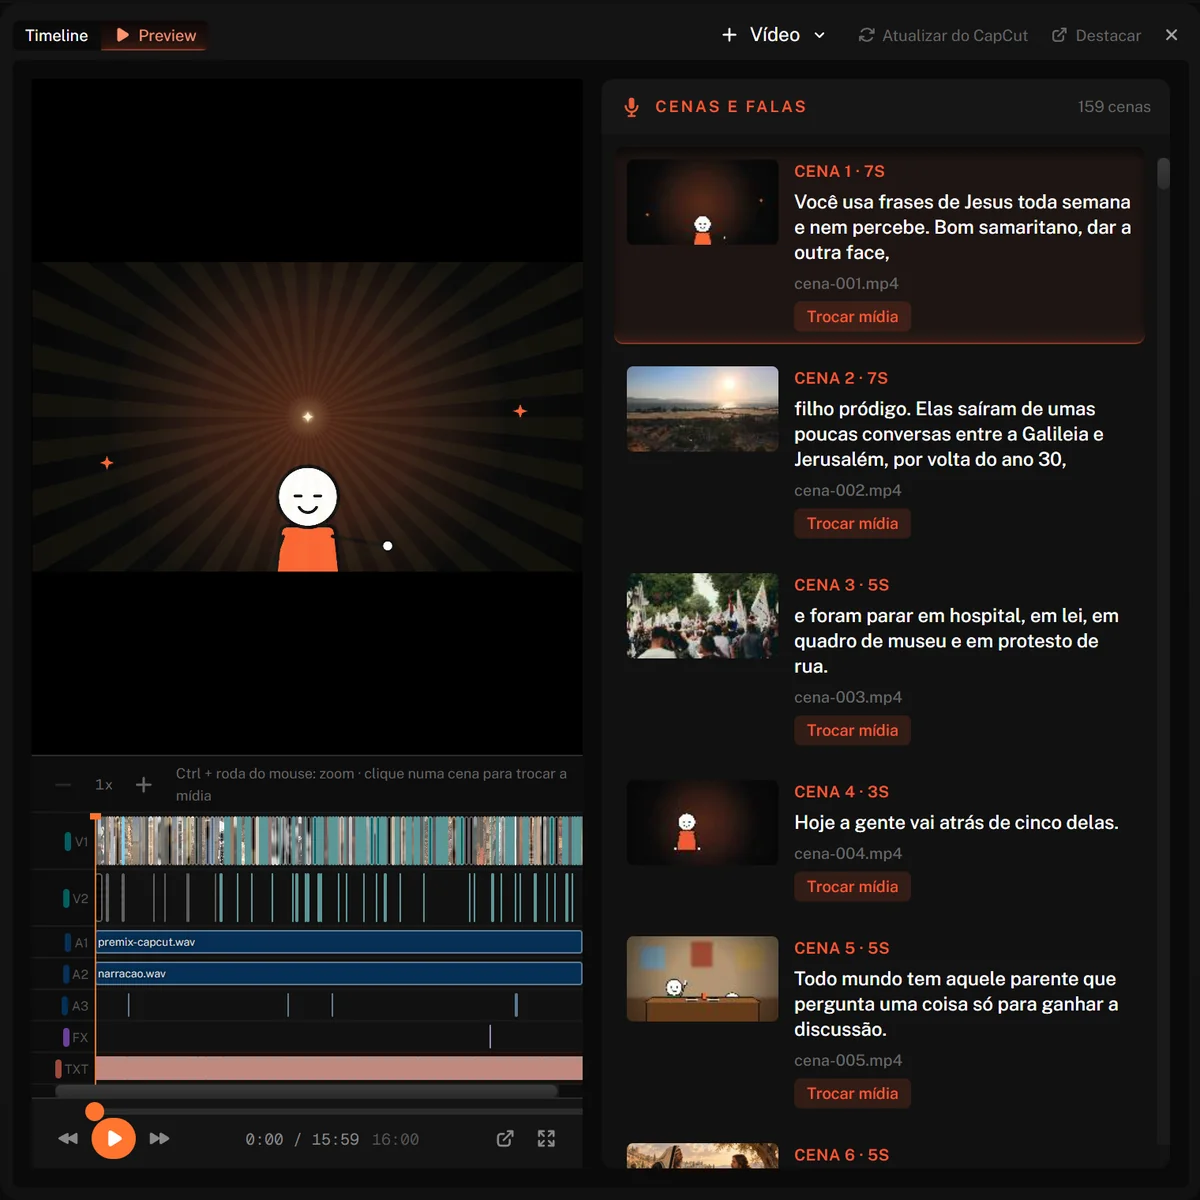The width and height of the screenshot is (1200, 1200).
Task: Click Atualizar do CapCut
Action: [x=943, y=35]
